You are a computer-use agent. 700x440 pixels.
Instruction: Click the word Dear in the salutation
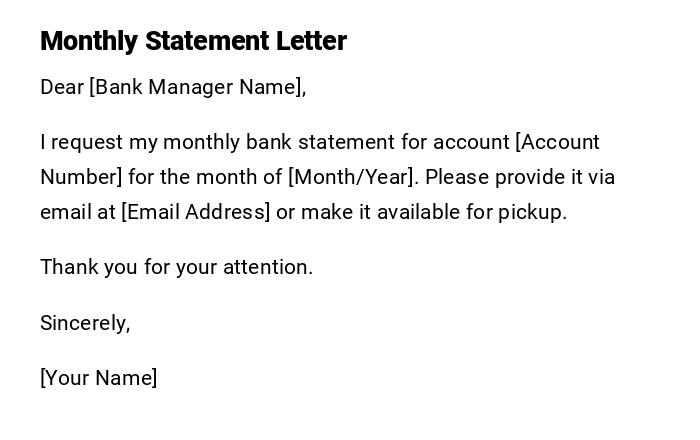(x=62, y=87)
